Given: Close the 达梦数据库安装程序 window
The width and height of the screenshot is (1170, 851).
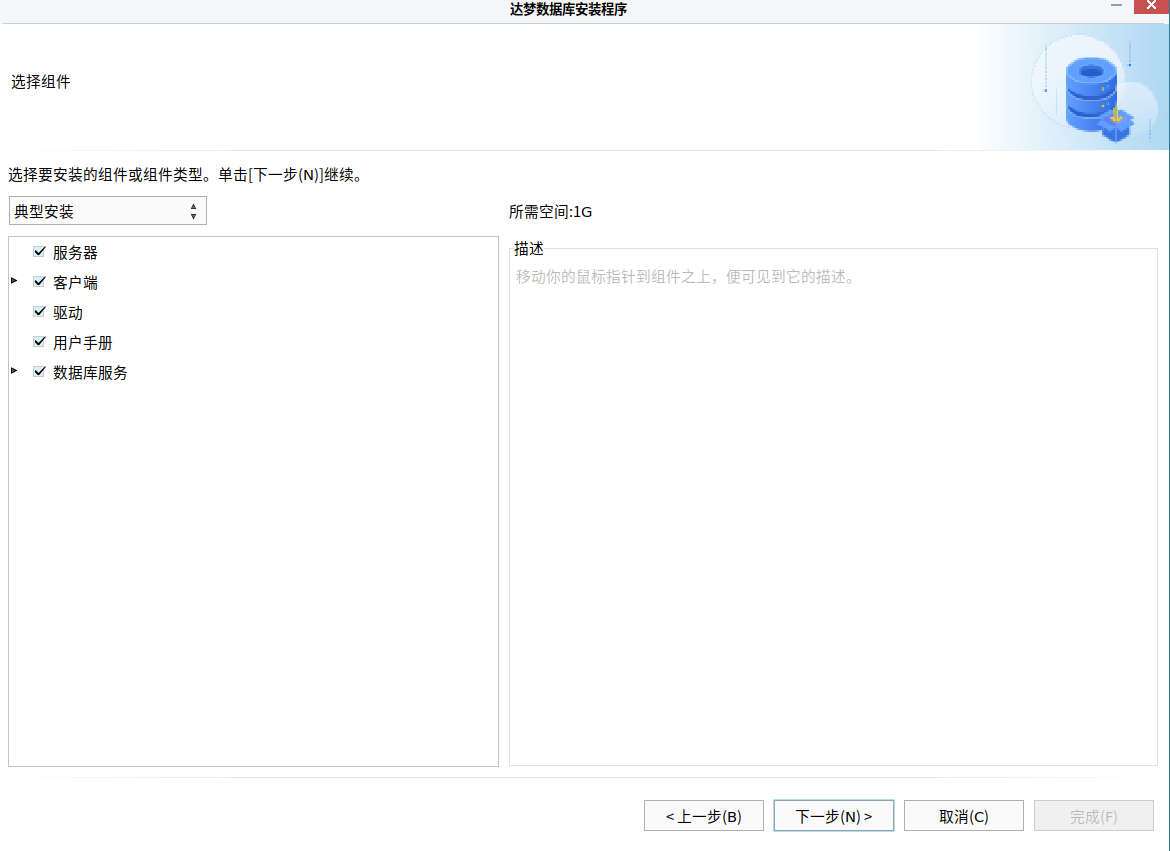Looking at the screenshot, I should tap(1151, 6).
